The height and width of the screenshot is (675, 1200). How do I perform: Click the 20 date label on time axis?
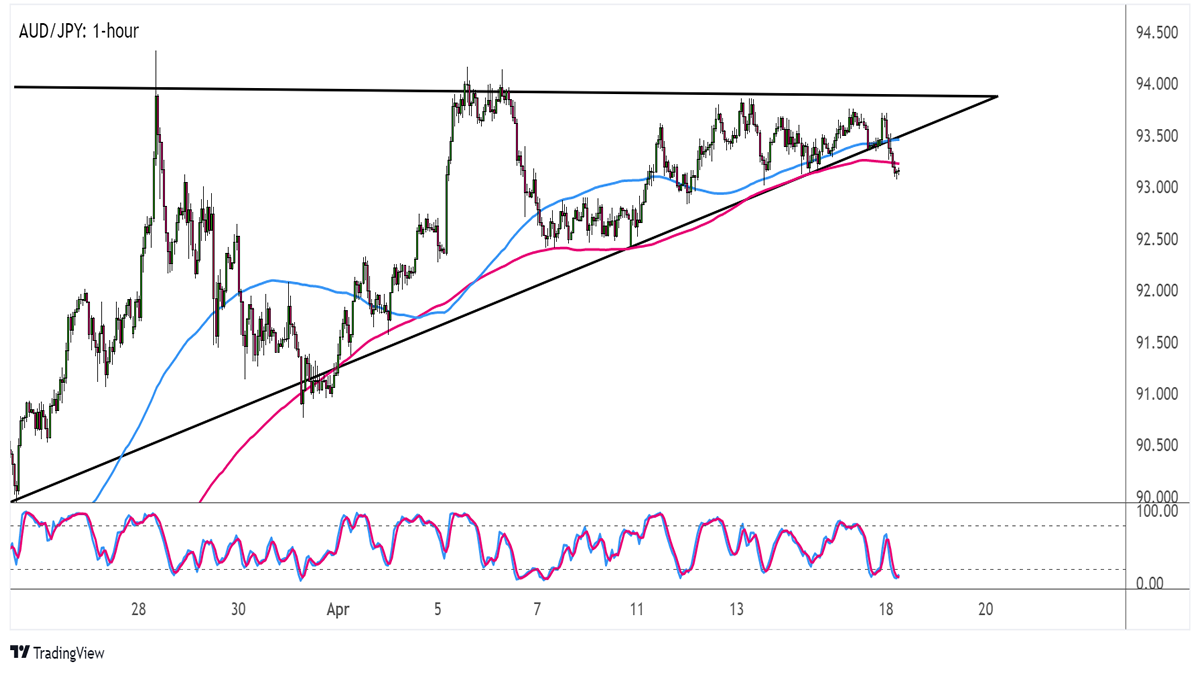click(x=985, y=608)
